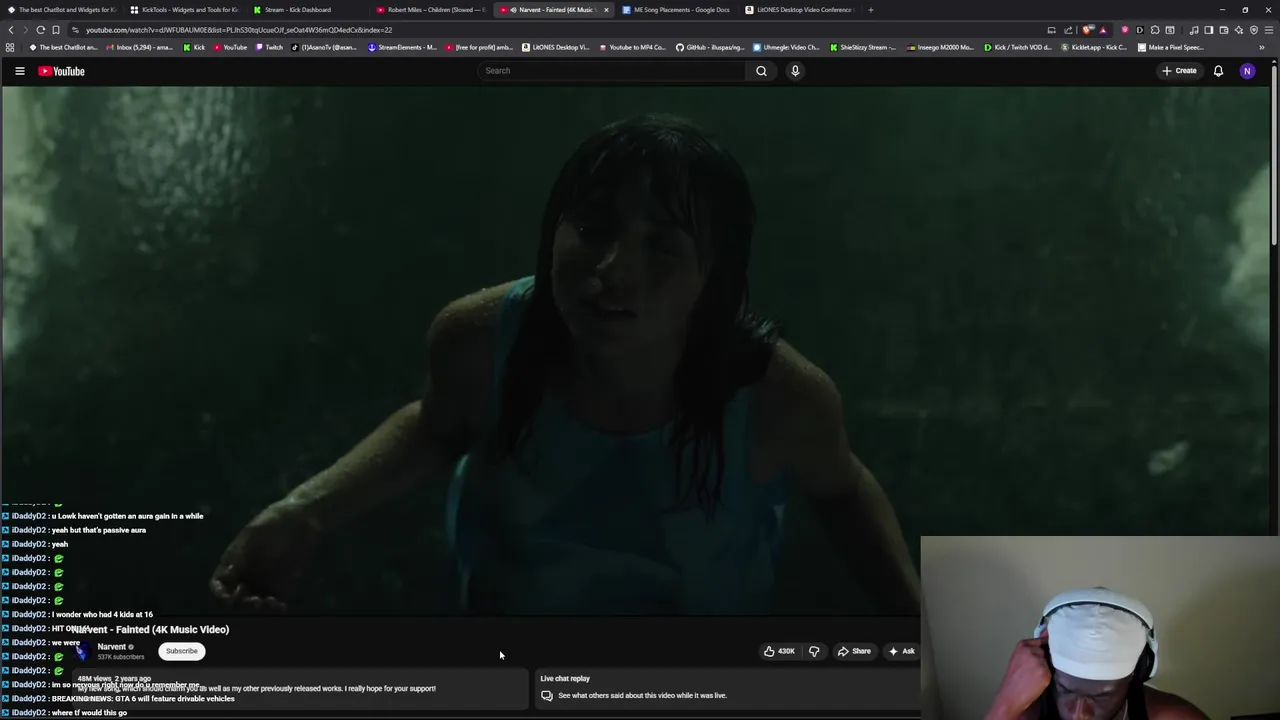
Task: Click the Share button under the video
Action: coord(854,651)
